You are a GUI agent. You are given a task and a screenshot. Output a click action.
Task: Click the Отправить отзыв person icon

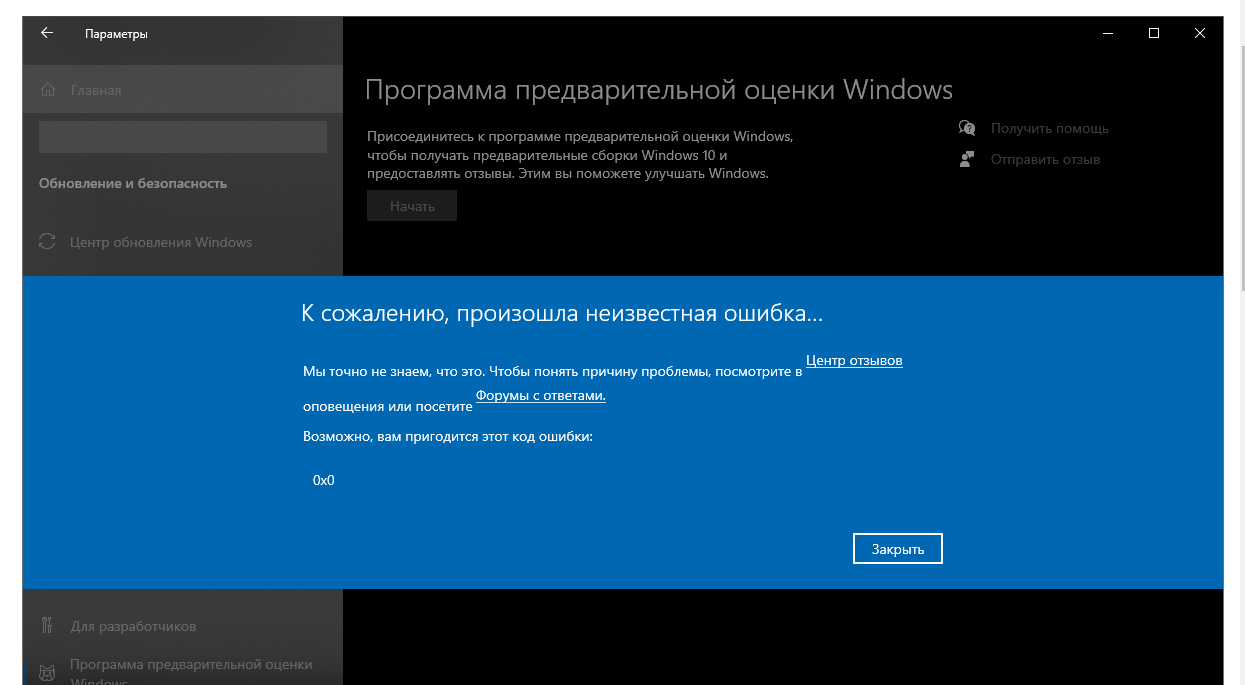pyautogui.click(x=967, y=159)
